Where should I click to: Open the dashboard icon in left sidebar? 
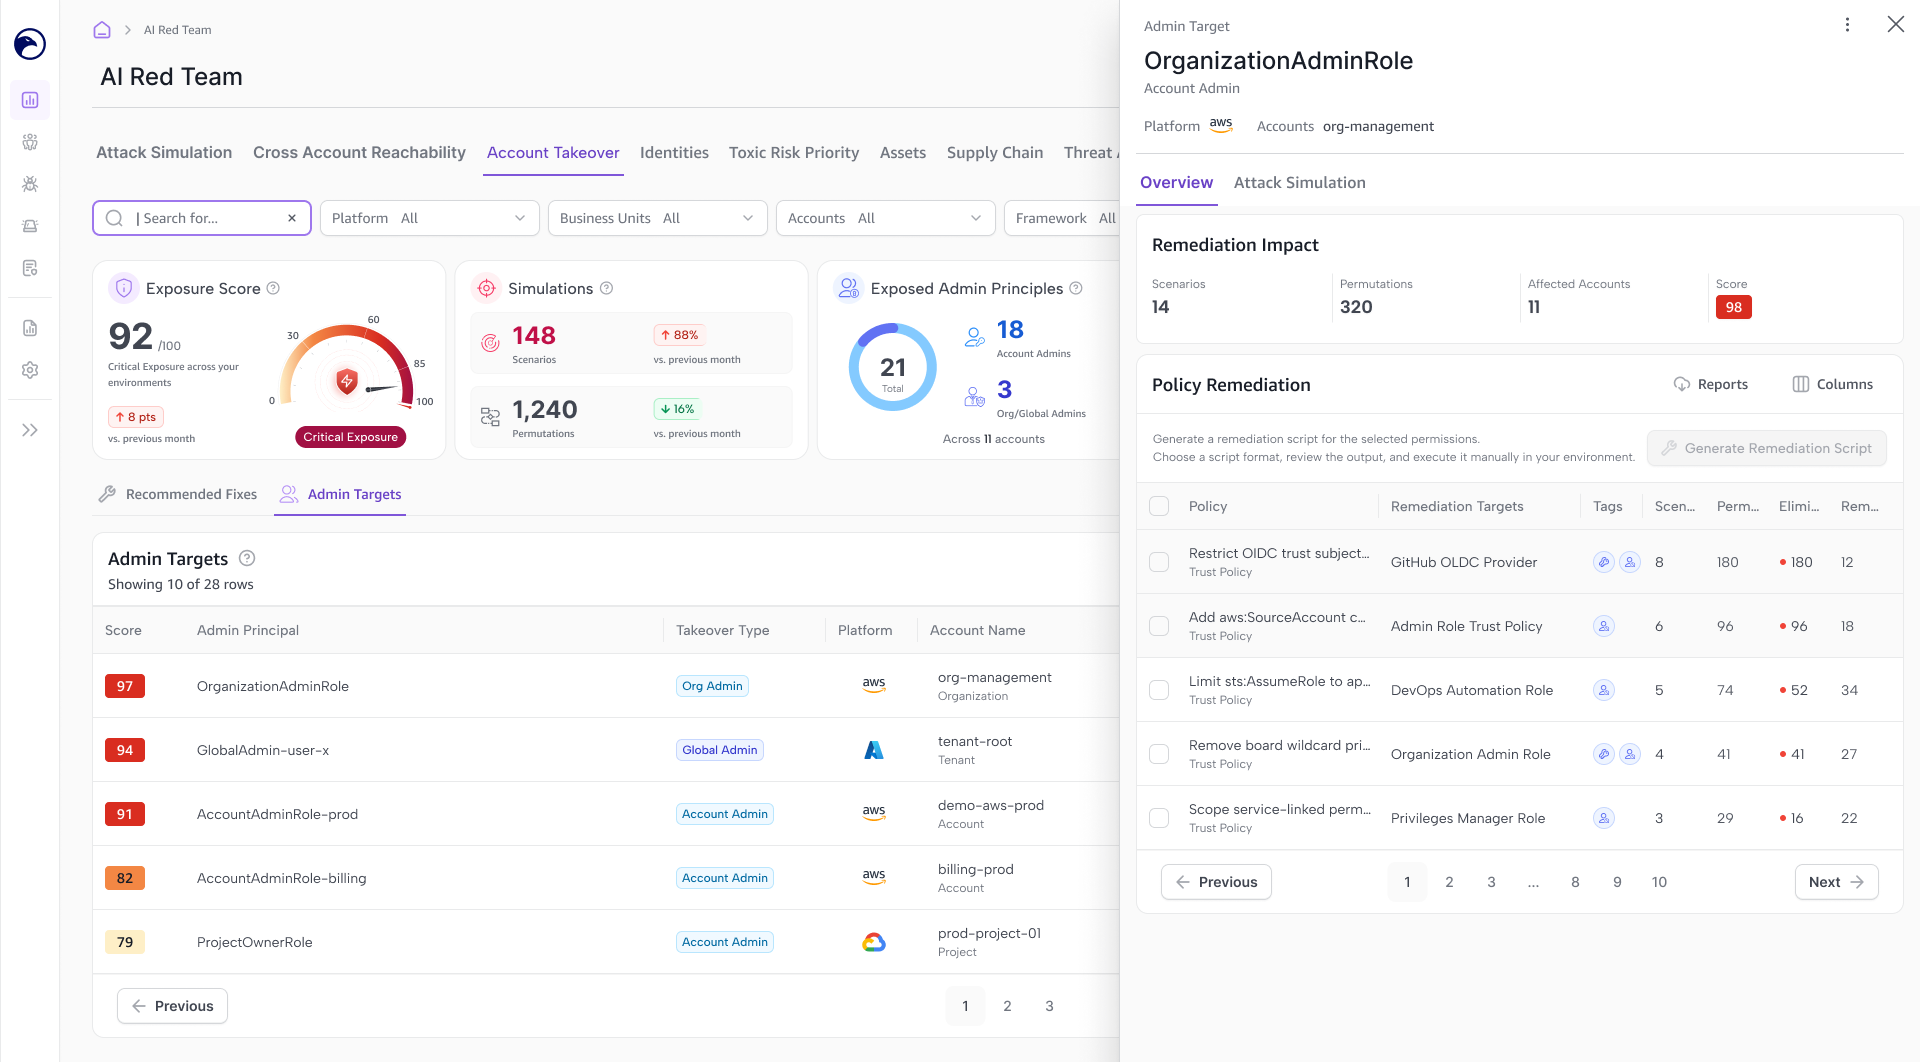tap(30, 100)
